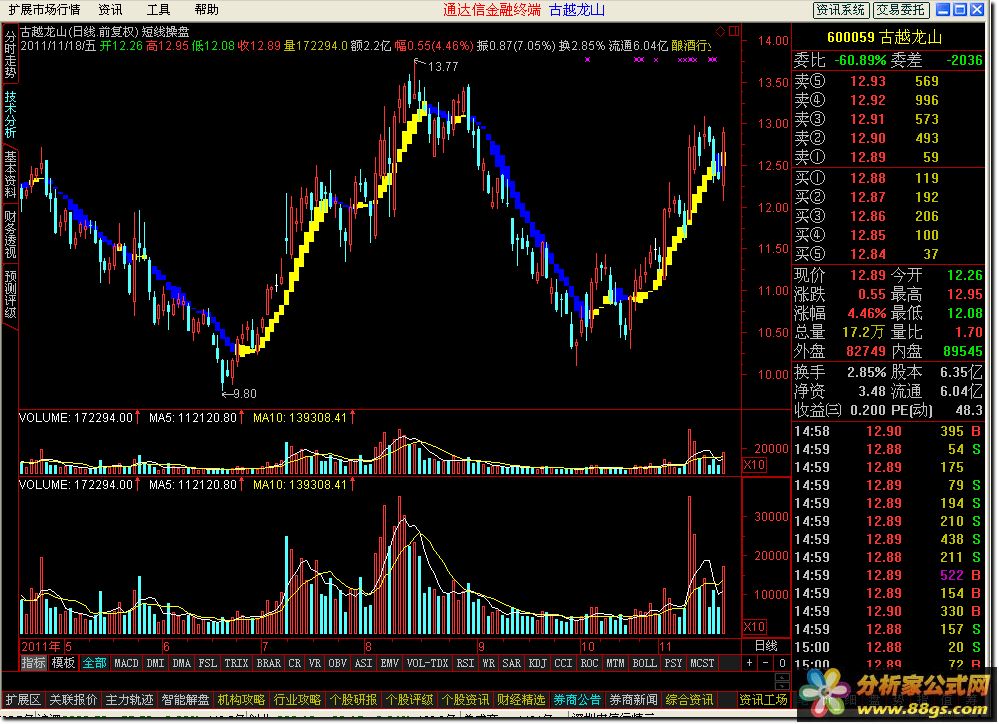Image resolution: width=999 pixels, height=724 pixels.
Task: Open the 个股评级 bottom tab
Action: [x=409, y=700]
